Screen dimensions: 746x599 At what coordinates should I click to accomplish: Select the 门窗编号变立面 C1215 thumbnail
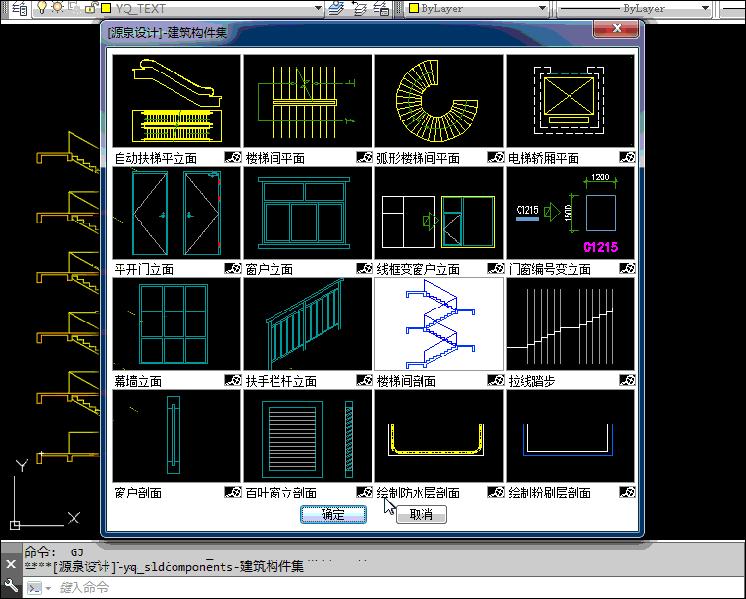(570, 213)
